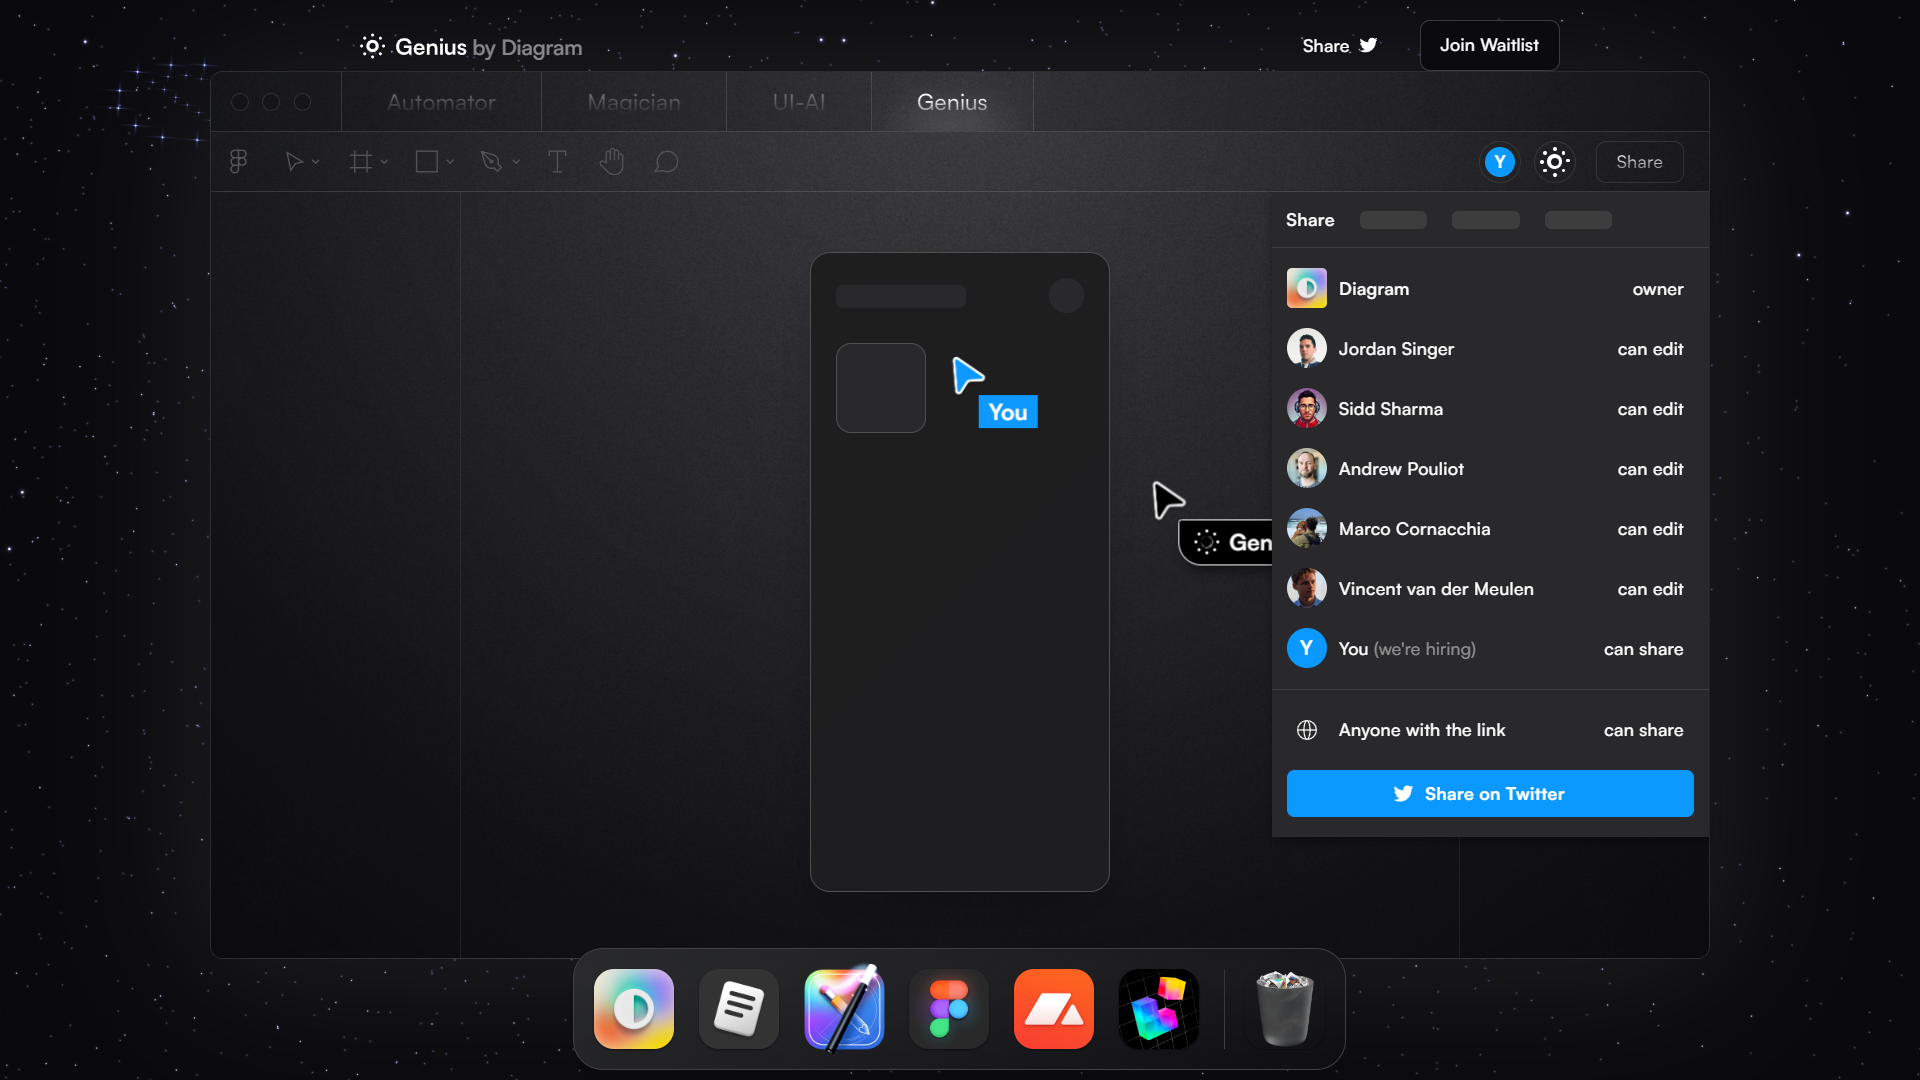Open the colorful cubes app in the dock
This screenshot has width=1920, height=1080.
click(x=1159, y=1009)
